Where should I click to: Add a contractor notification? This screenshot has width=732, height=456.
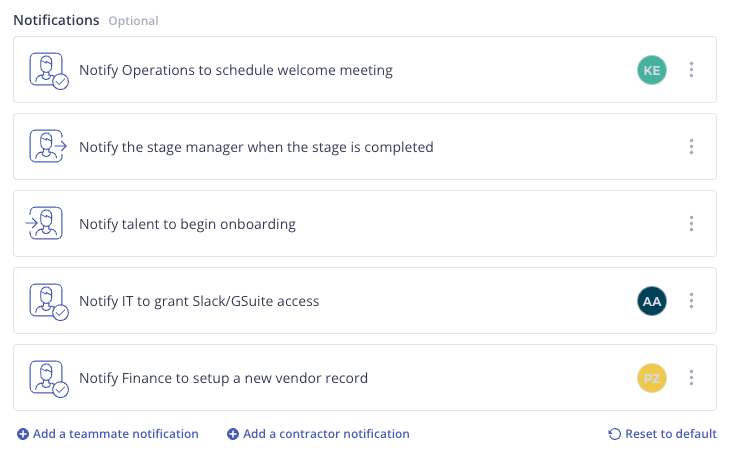click(318, 434)
